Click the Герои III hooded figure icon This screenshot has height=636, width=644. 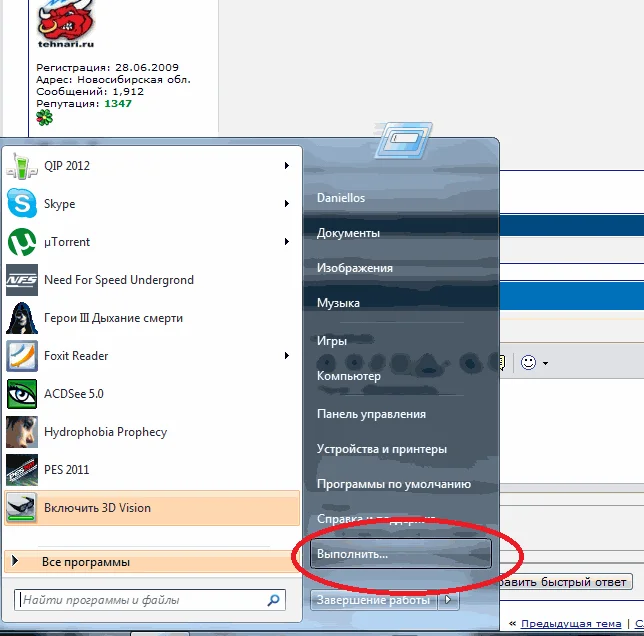(22, 318)
